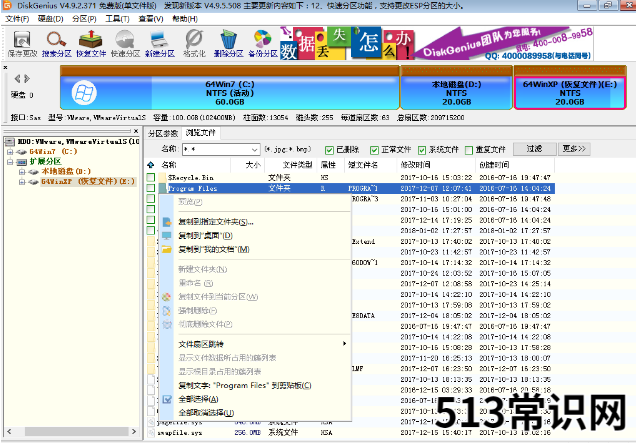Click the 过滤 filter button
This screenshot has width=636, height=443.
click(x=534, y=149)
